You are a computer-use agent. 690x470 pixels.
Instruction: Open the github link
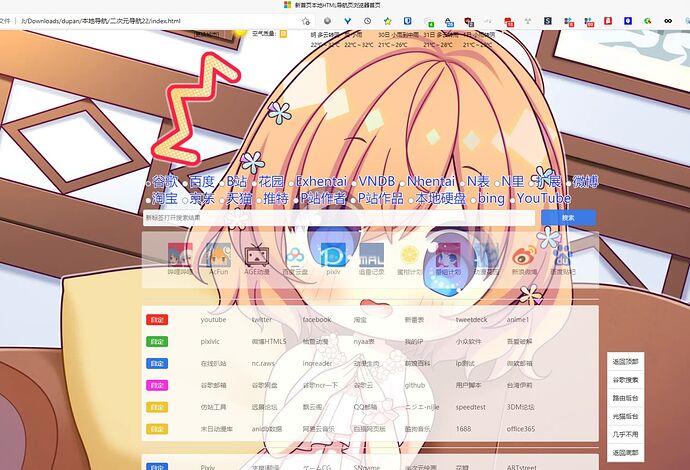point(415,385)
